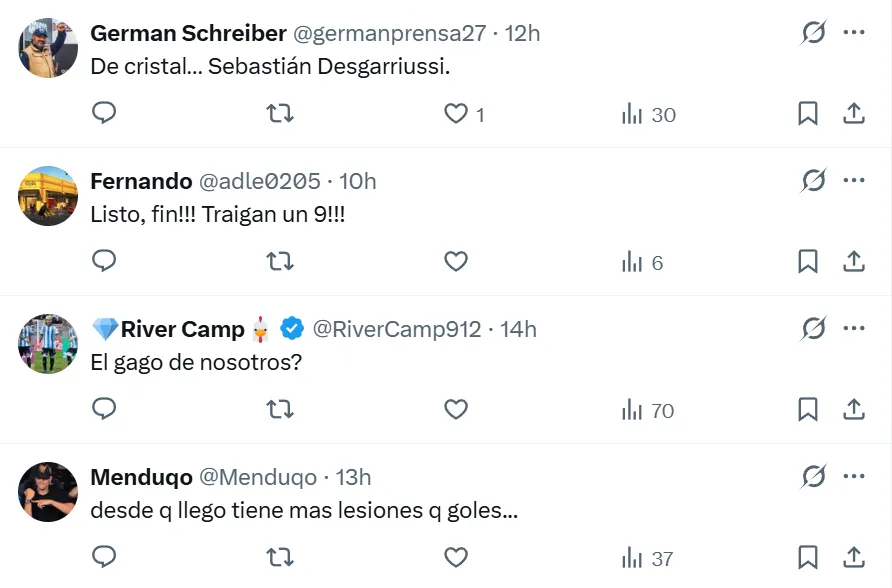The width and height of the screenshot is (892, 588).
Task: Open more options menu on Fernando's tweet
Action: pyautogui.click(x=853, y=181)
